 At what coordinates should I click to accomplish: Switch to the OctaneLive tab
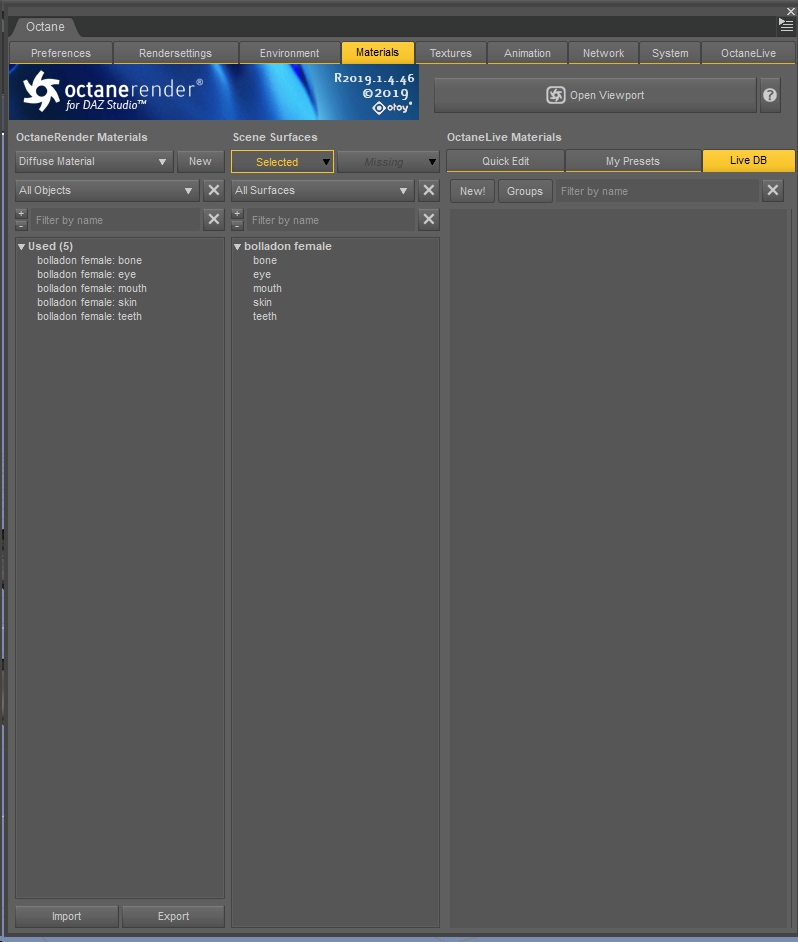pyautogui.click(x=748, y=53)
